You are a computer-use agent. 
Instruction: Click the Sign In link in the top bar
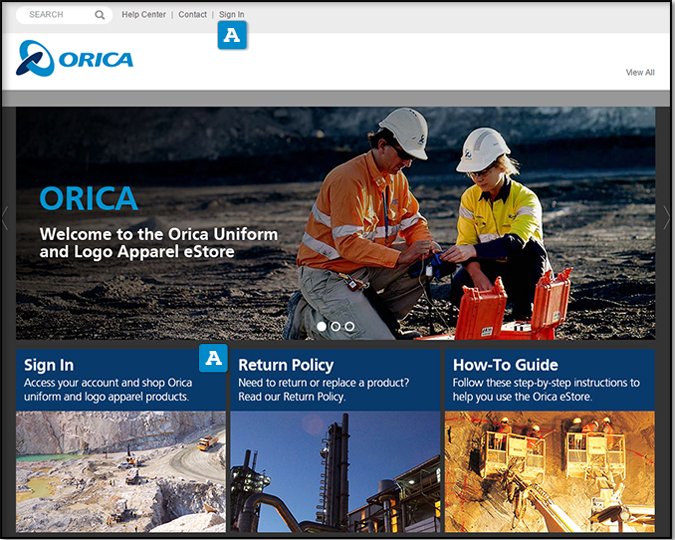coord(231,15)
